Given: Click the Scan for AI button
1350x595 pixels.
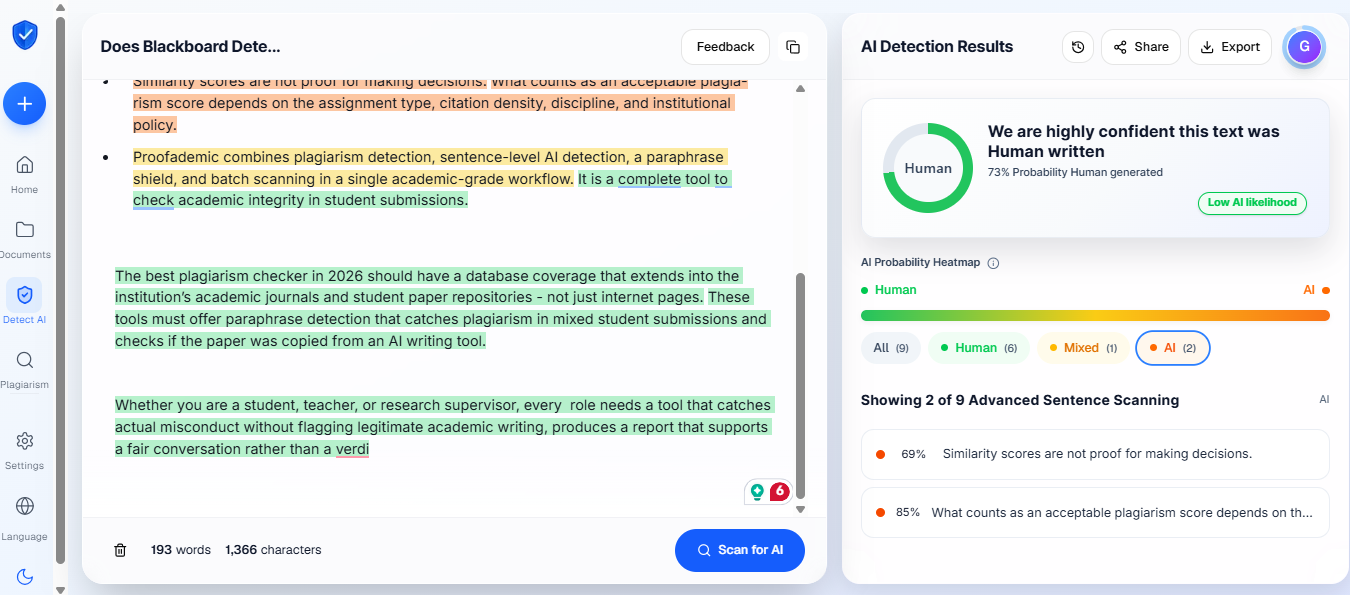Looking at the screenshot, I should click(x=740, y=550).
